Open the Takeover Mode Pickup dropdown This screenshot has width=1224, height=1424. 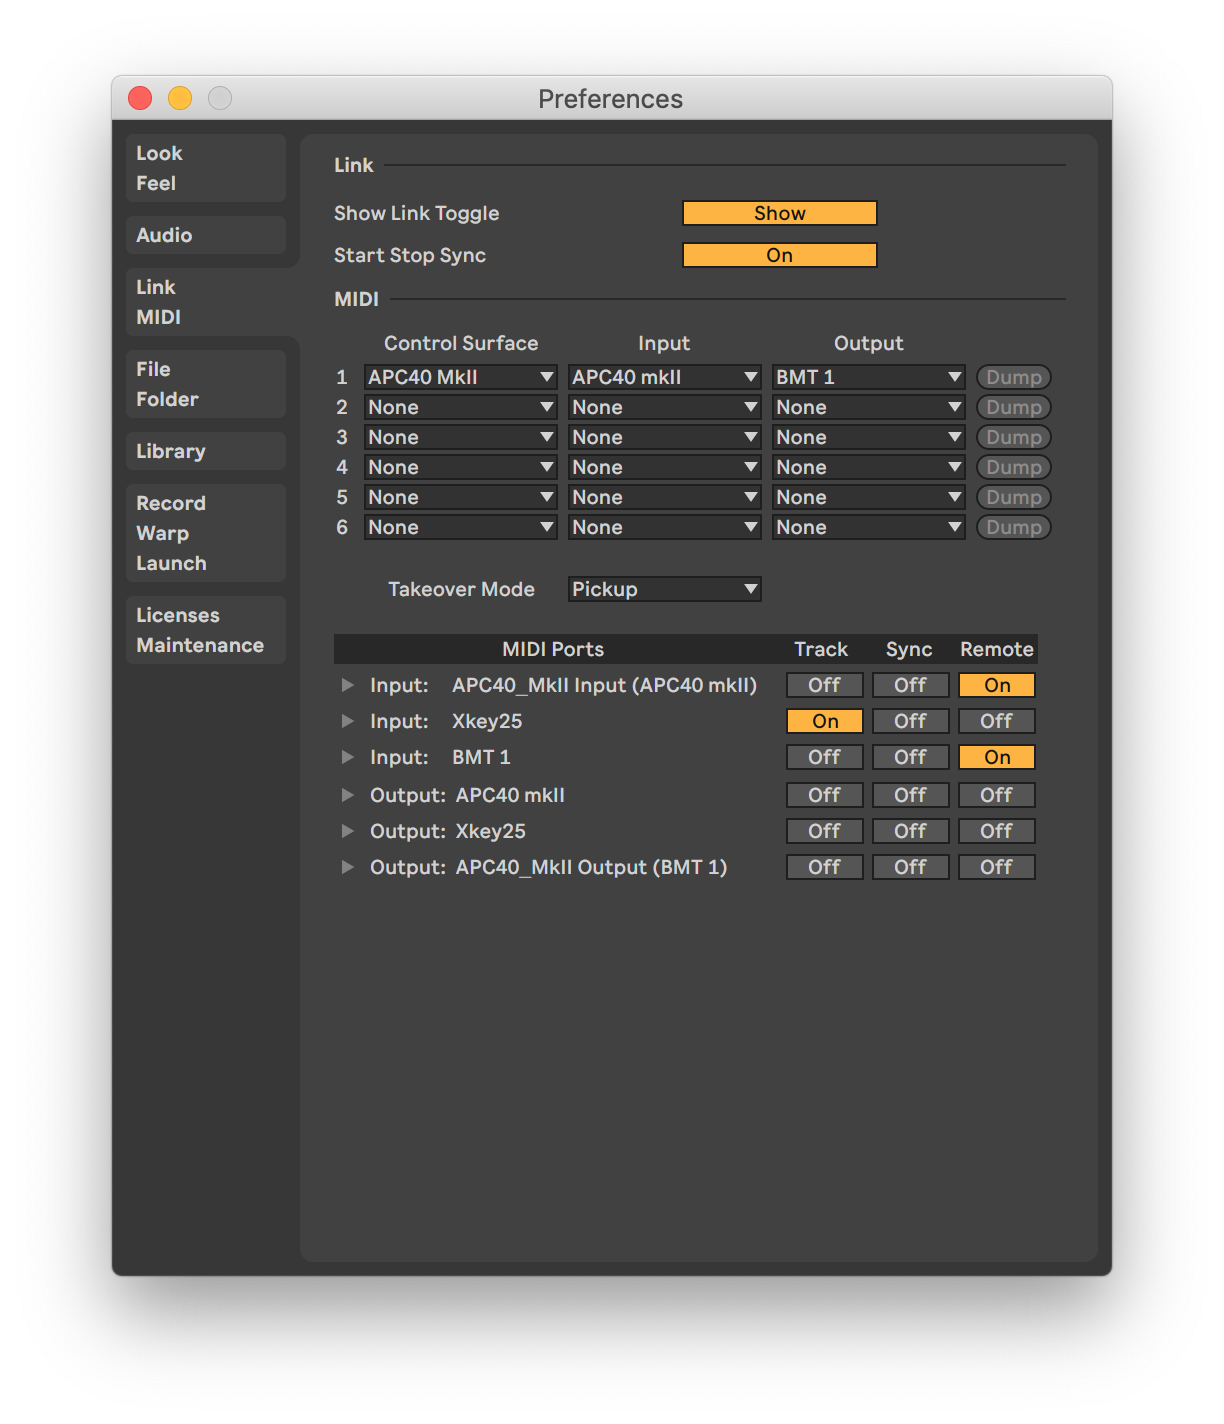(x=664, y=589)
